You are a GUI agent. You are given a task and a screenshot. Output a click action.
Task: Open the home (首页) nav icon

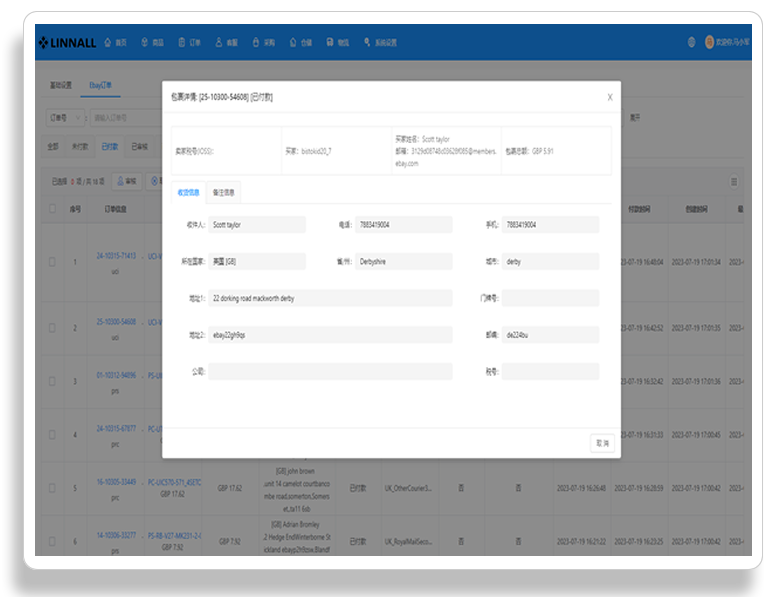coord(108,43)
